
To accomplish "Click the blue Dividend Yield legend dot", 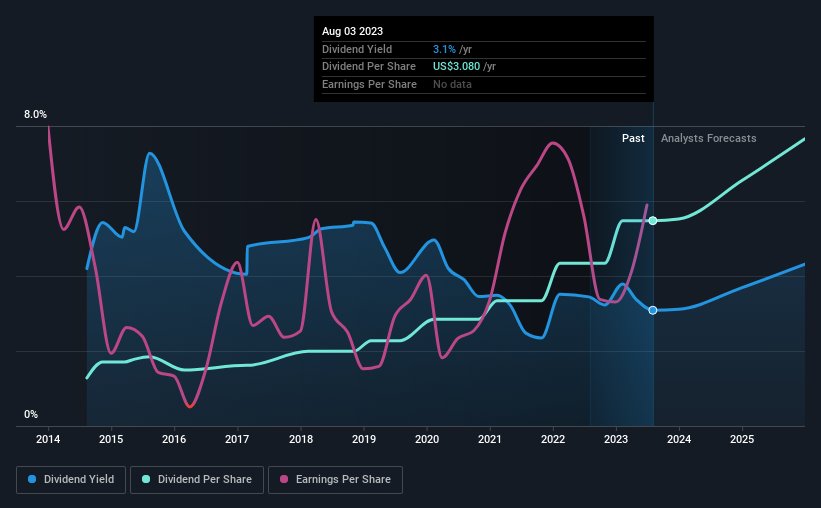I will click(x=32, y=479).
